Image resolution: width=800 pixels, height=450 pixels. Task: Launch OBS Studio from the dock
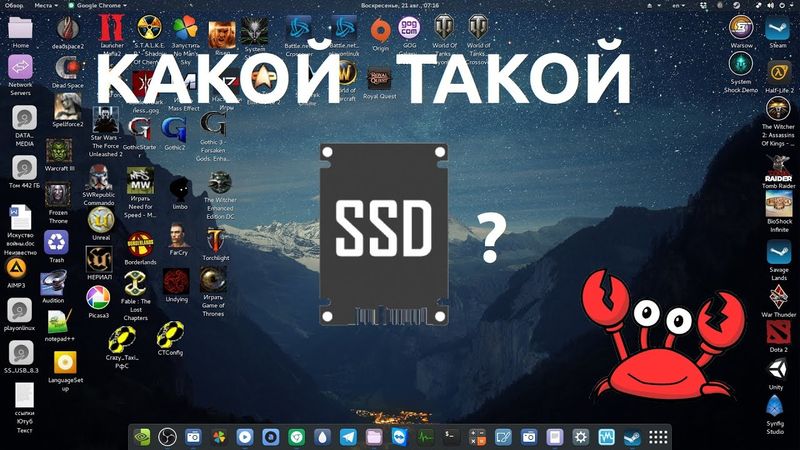tap(167, 437)
